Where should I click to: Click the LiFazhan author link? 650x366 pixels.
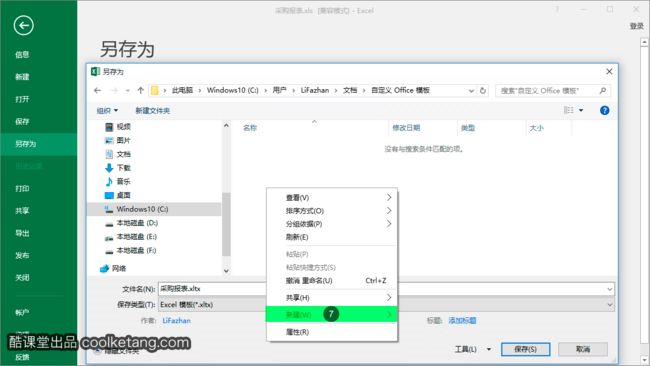click(x=177, y=321)
